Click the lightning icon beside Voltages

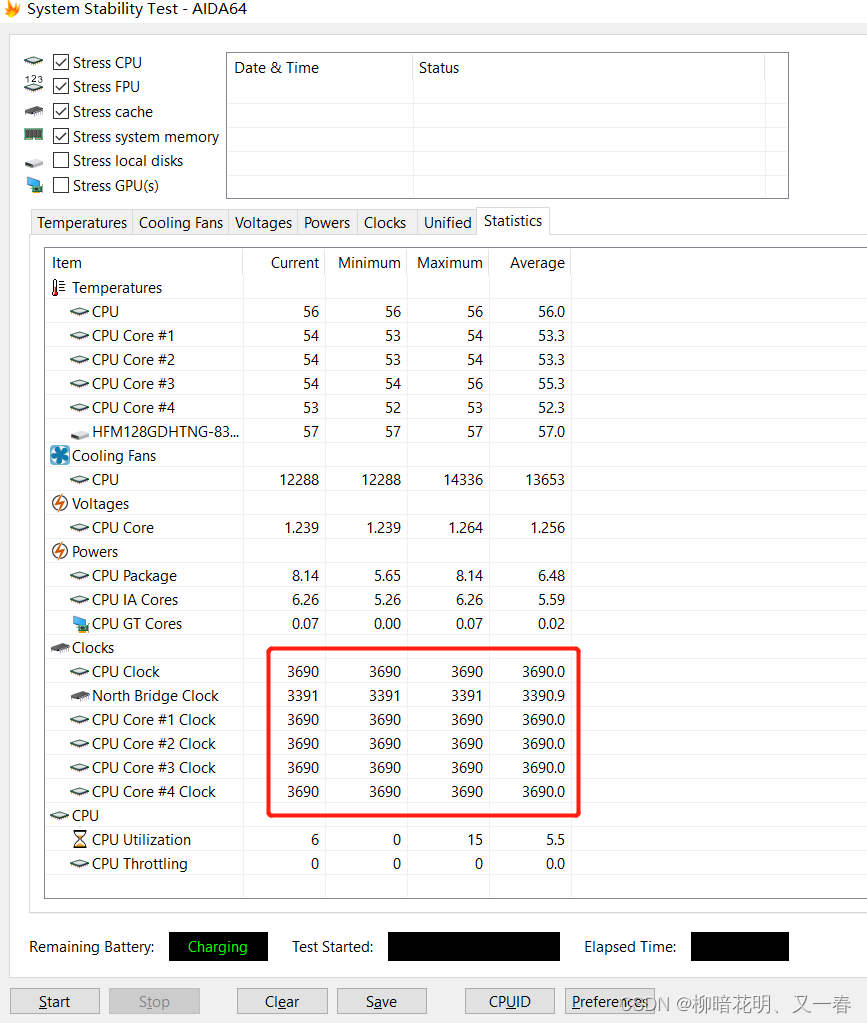pyautogui.click(x=59, y=503)
